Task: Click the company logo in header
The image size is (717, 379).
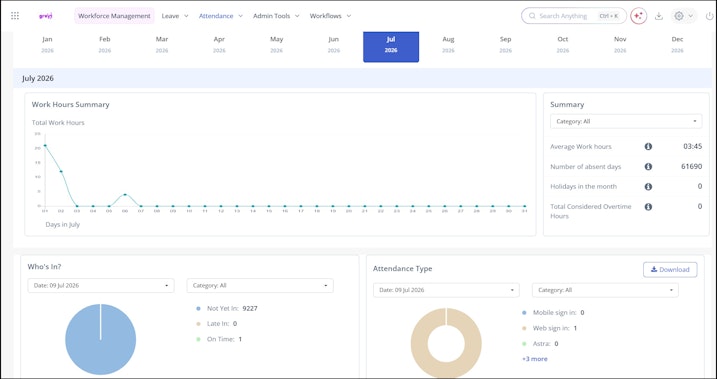Action: pyautogui.click(x=46, y=16)
